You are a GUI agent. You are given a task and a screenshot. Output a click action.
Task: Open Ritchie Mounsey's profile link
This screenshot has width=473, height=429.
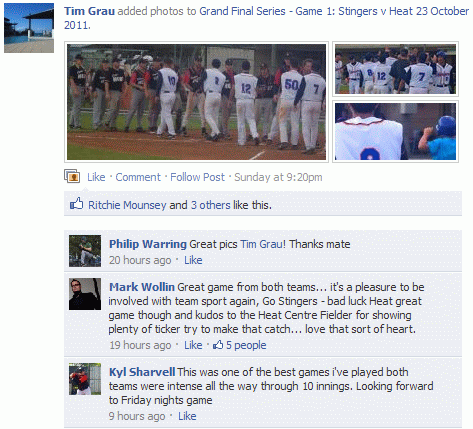pos(127,205)
